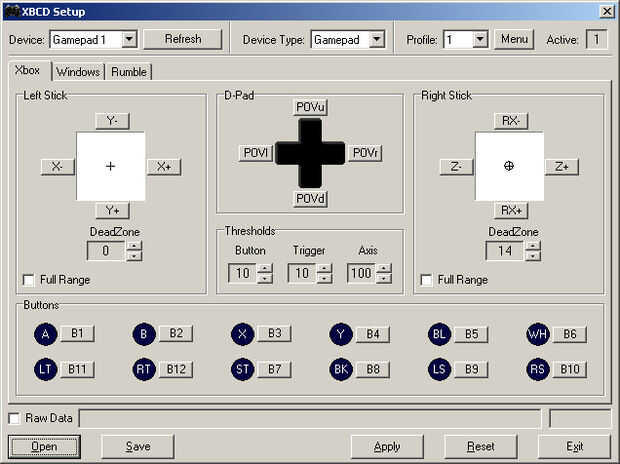Decrease Right Stick DeadZone value
Viewport: 620px width, 464px height.
tap(533, 256)
